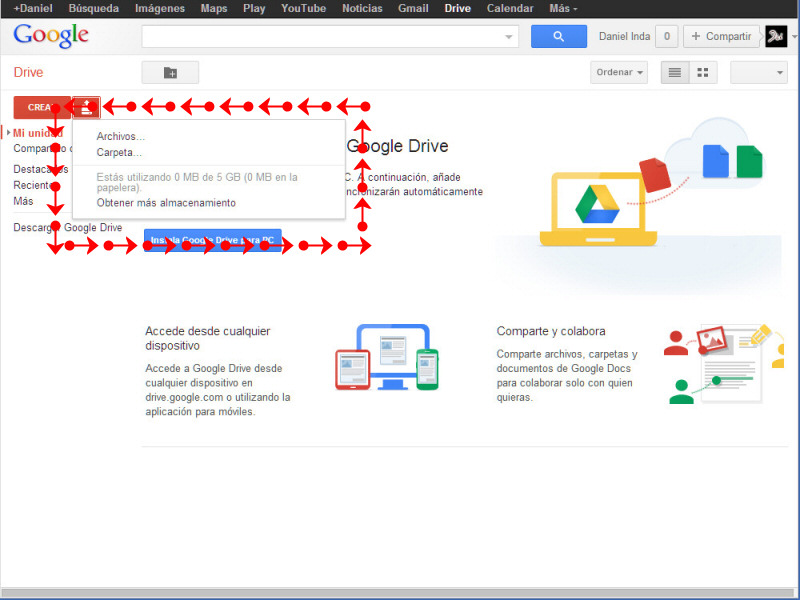Image resolution: width=800 pixels, height=600 pixels.
Task: Click Descargar Google Drive link
Action: [67, 228]
